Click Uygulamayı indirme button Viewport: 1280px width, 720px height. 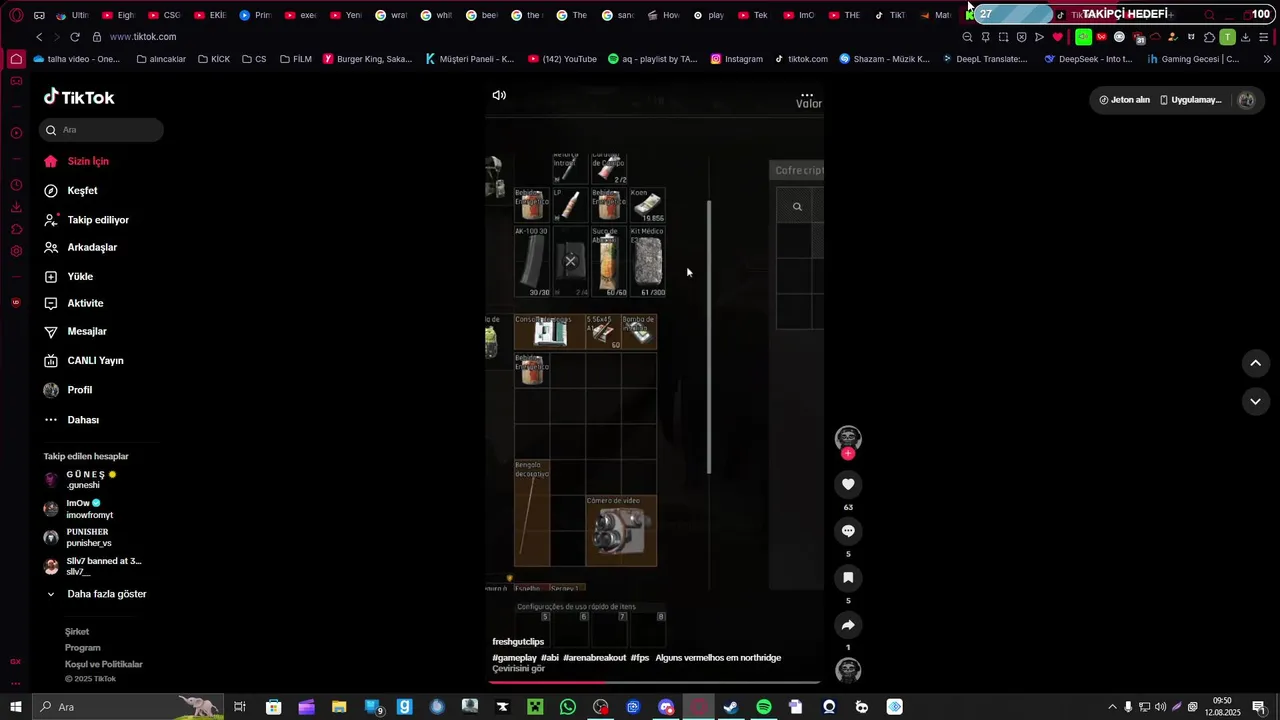[x=1191, y=100]
